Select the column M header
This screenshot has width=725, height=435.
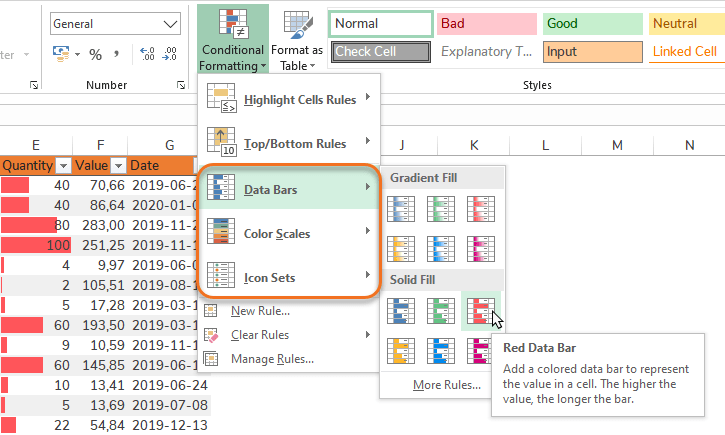(x=617, y=145)
